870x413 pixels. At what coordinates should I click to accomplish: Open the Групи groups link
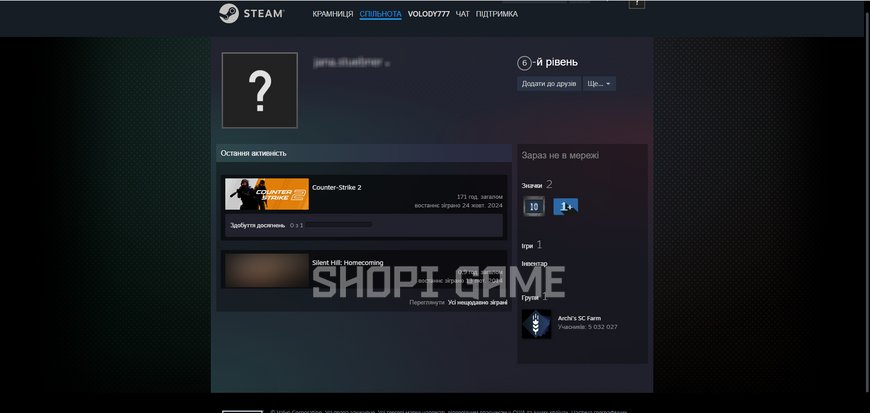click(530, 298)
